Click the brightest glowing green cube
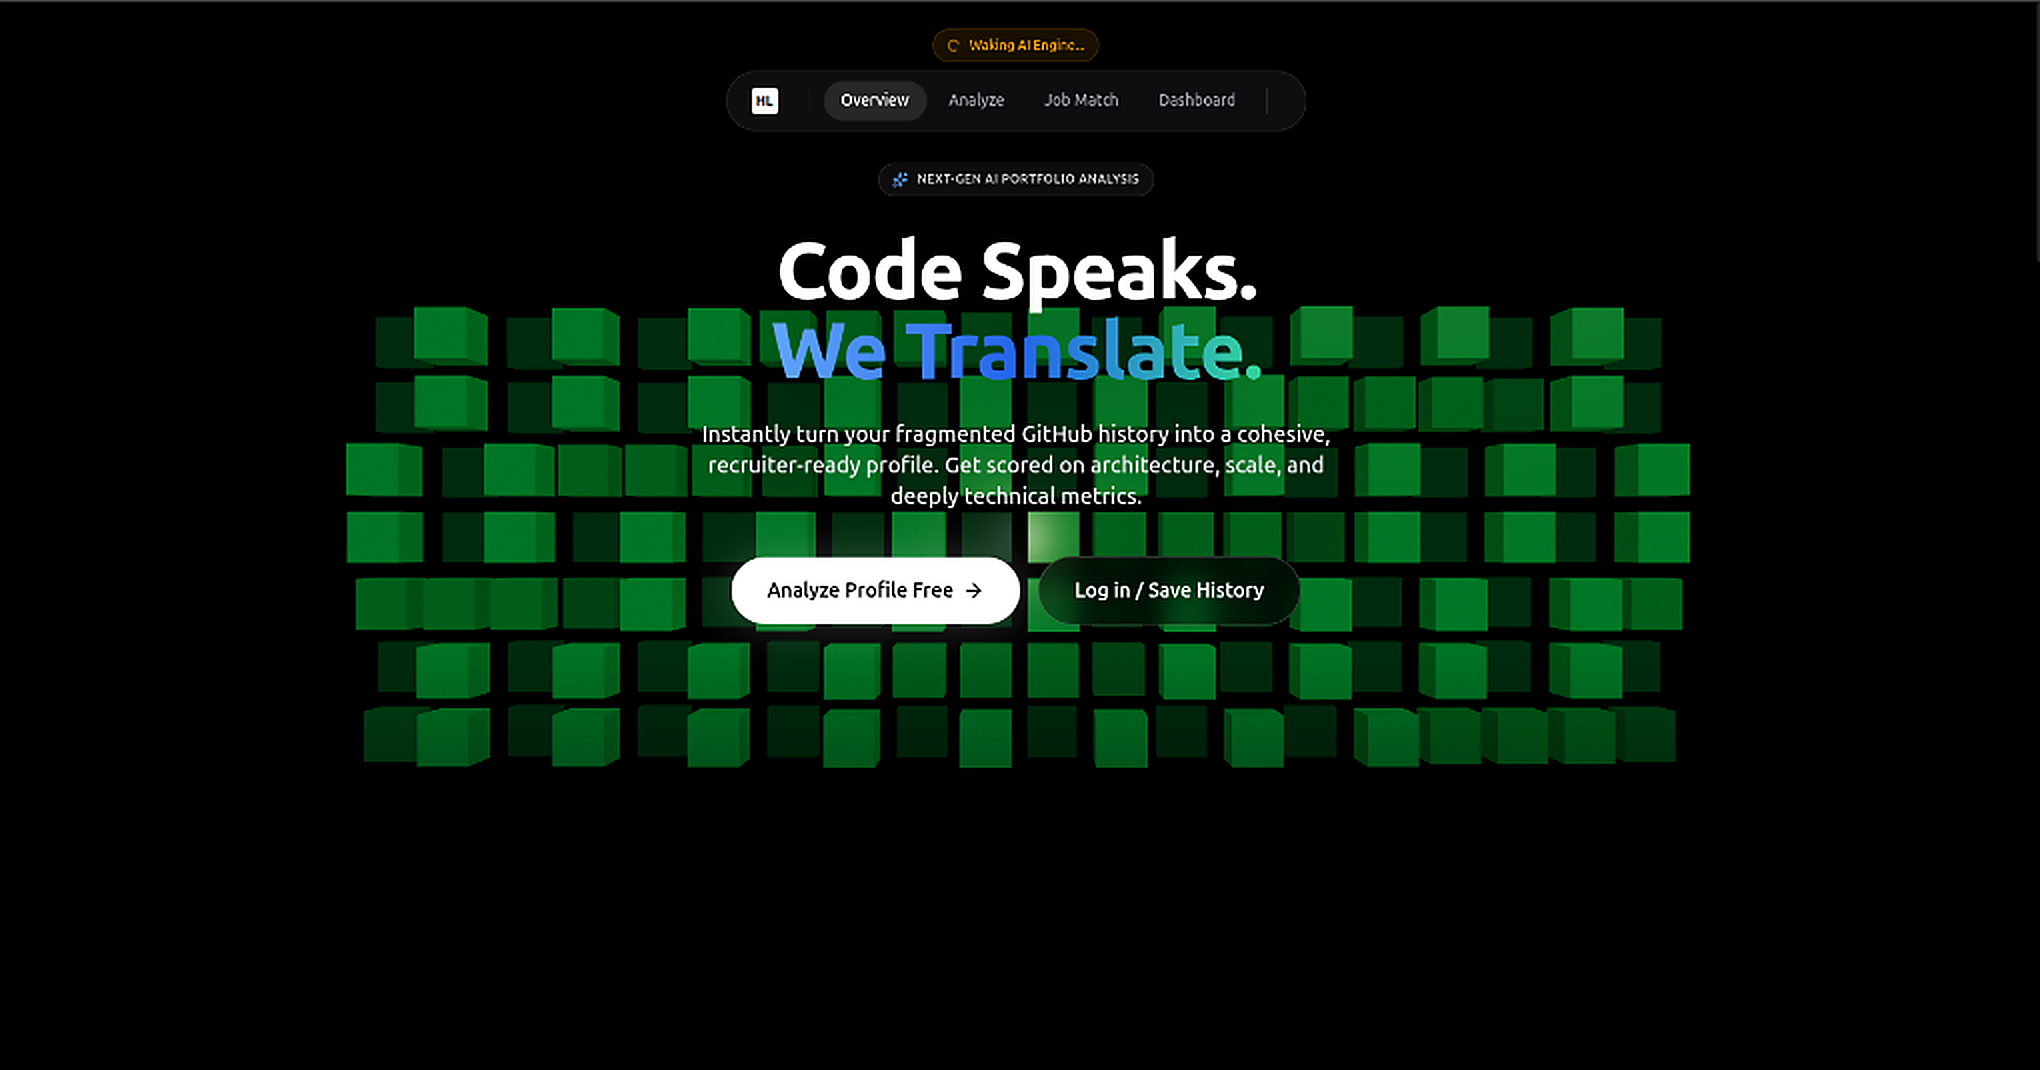This screenshot has height=1070, width=2040. [1053, 537]
